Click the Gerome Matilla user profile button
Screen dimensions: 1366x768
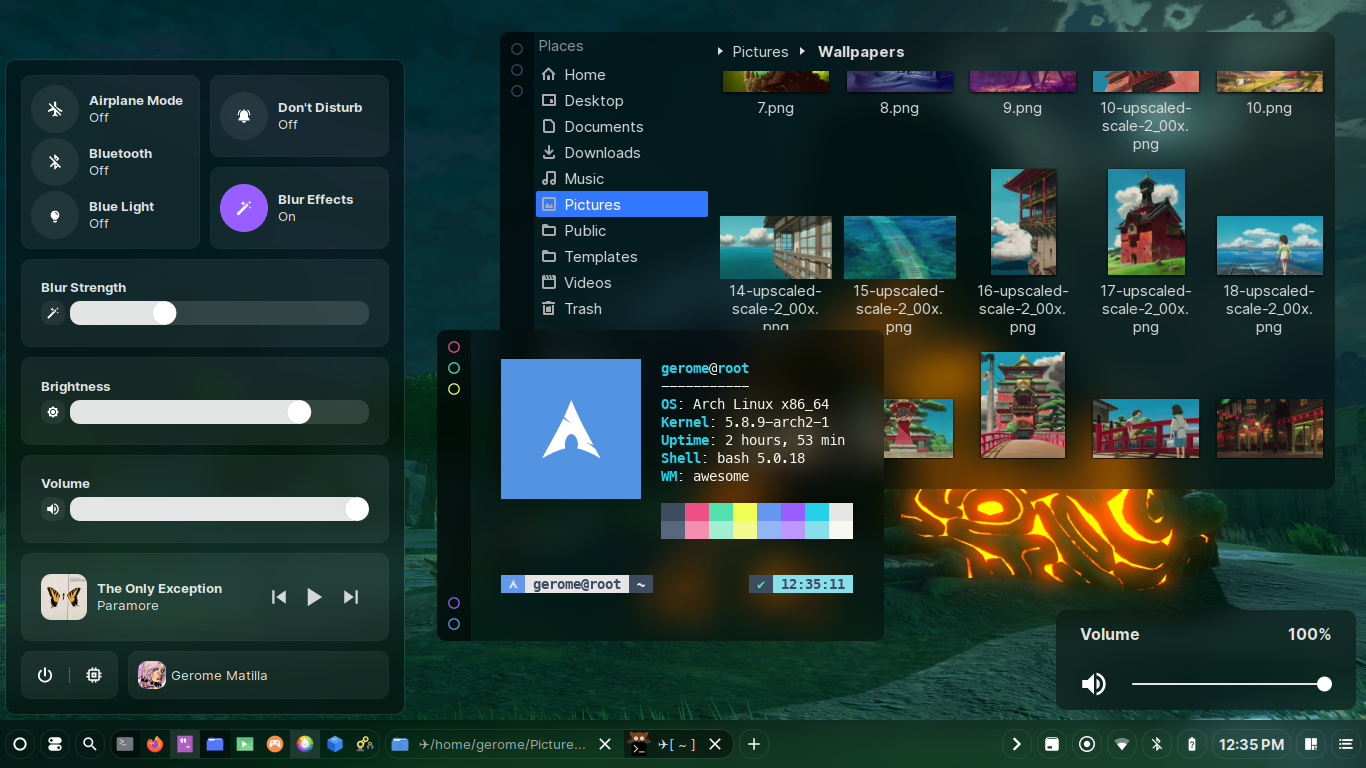coord(258,675)
